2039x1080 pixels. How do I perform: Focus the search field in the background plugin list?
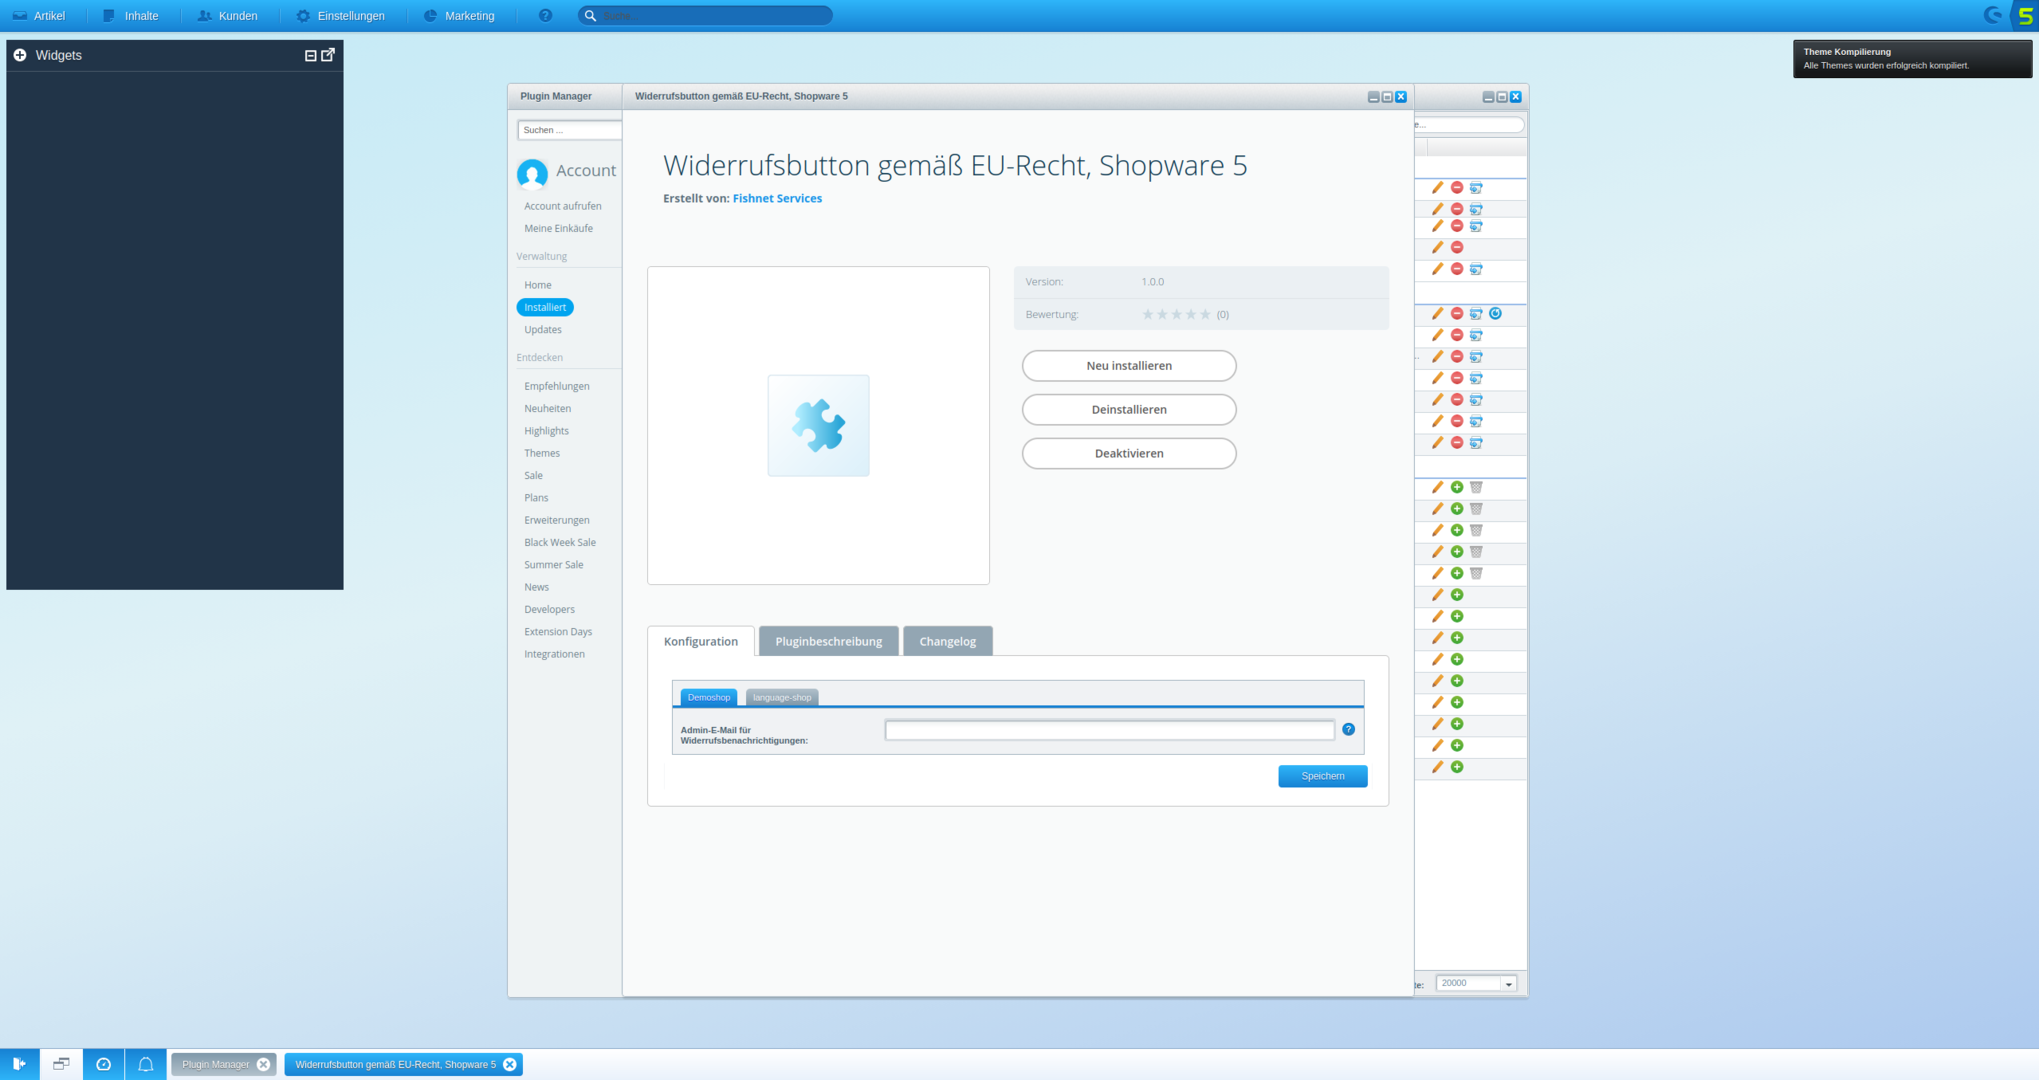(x=1469, y=125)
